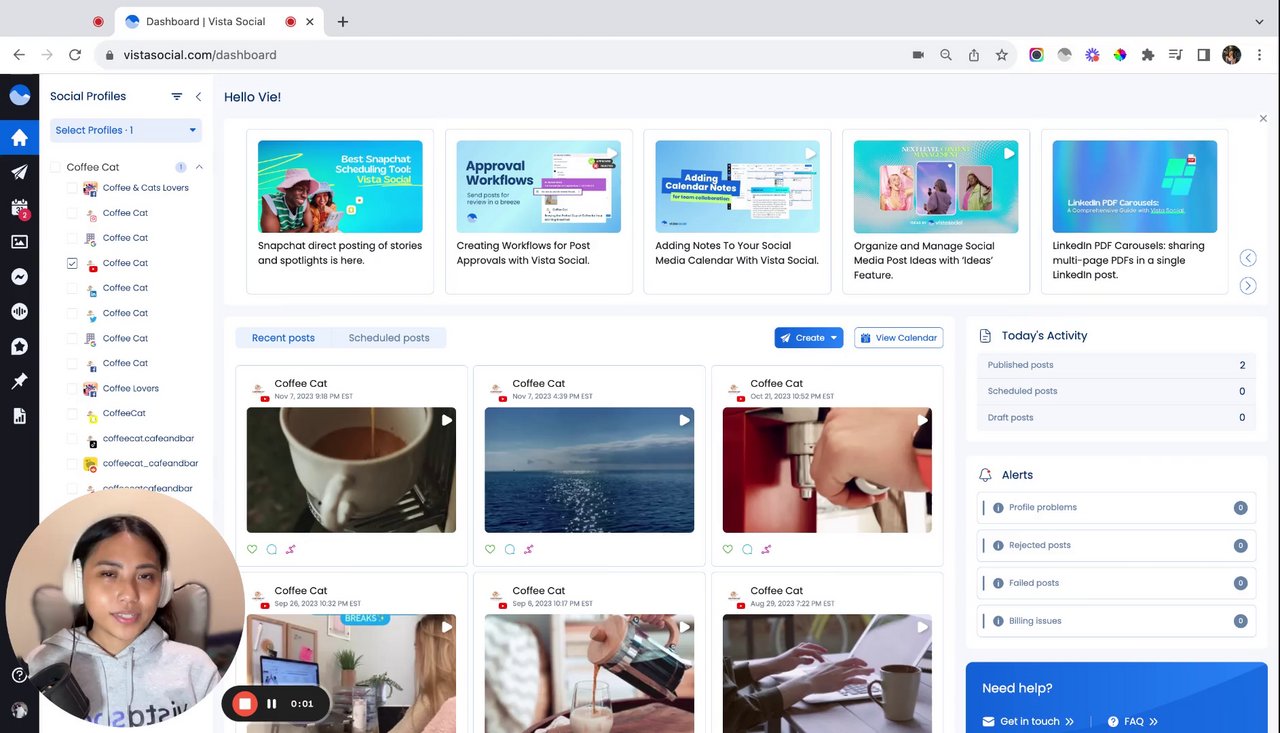Stop the screen recording
Viewport: 1280px width, 733px height.
coord(245,703)
